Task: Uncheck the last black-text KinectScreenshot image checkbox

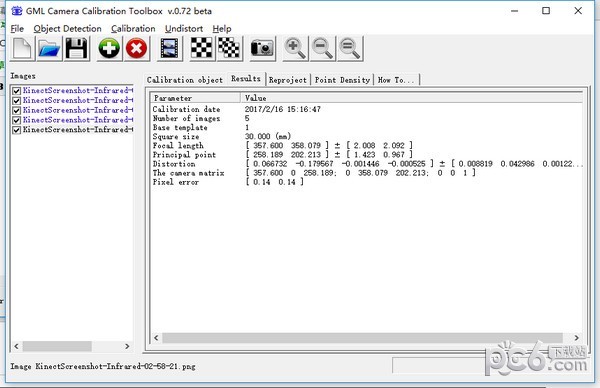Action: [16, 130]
